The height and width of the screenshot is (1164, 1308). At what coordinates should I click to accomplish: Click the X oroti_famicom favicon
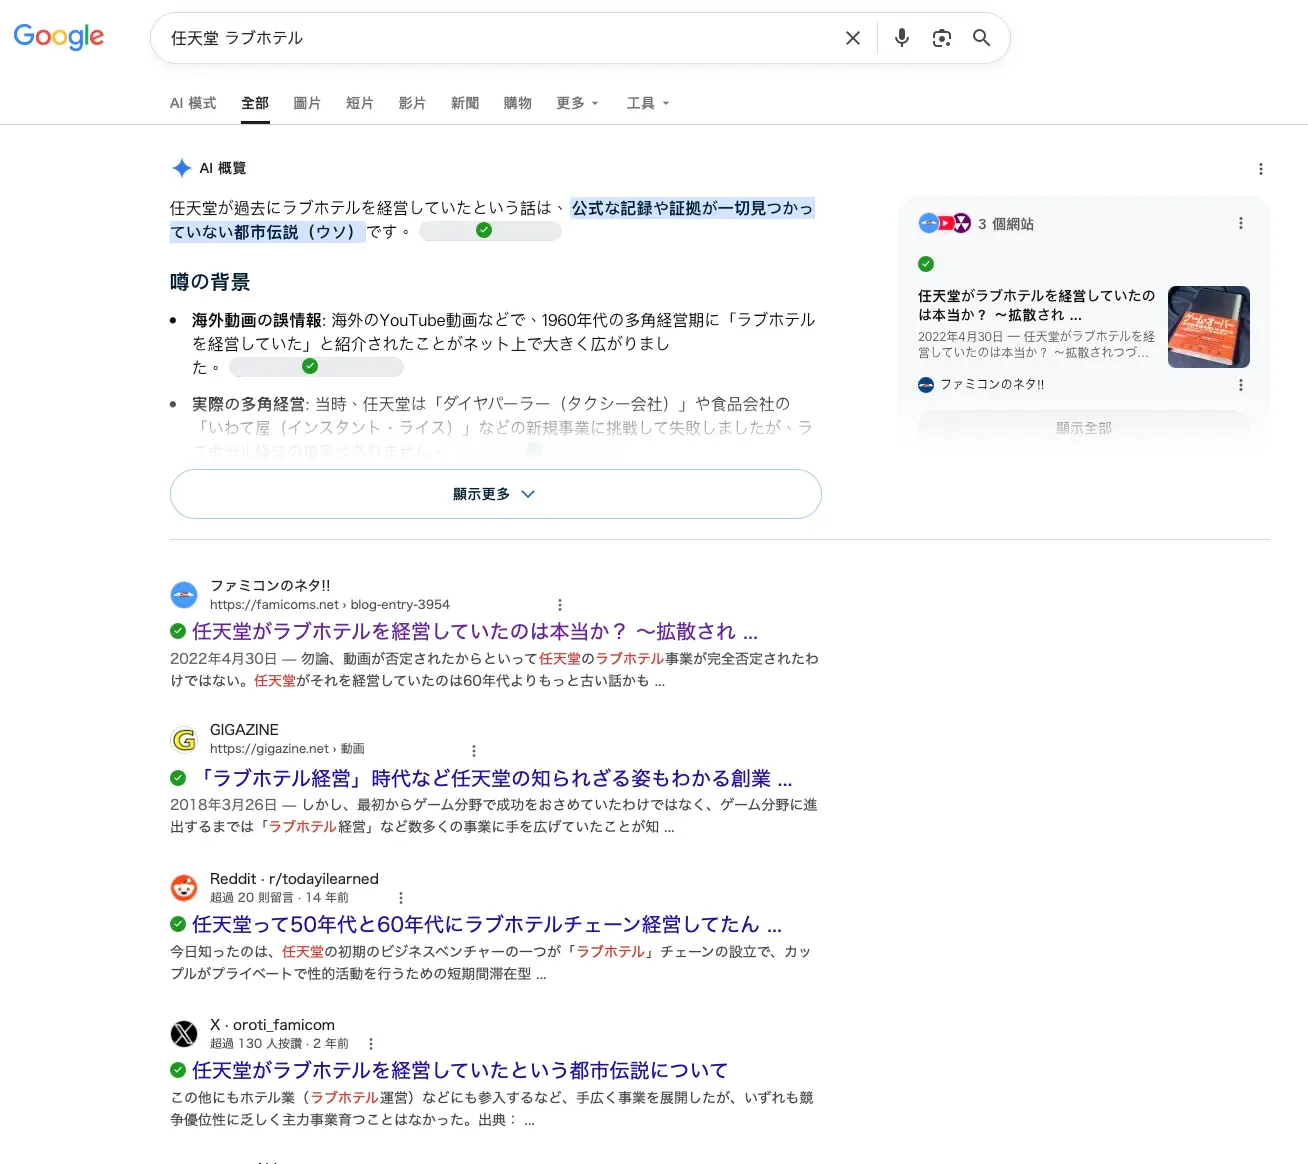coord(184,1034)
